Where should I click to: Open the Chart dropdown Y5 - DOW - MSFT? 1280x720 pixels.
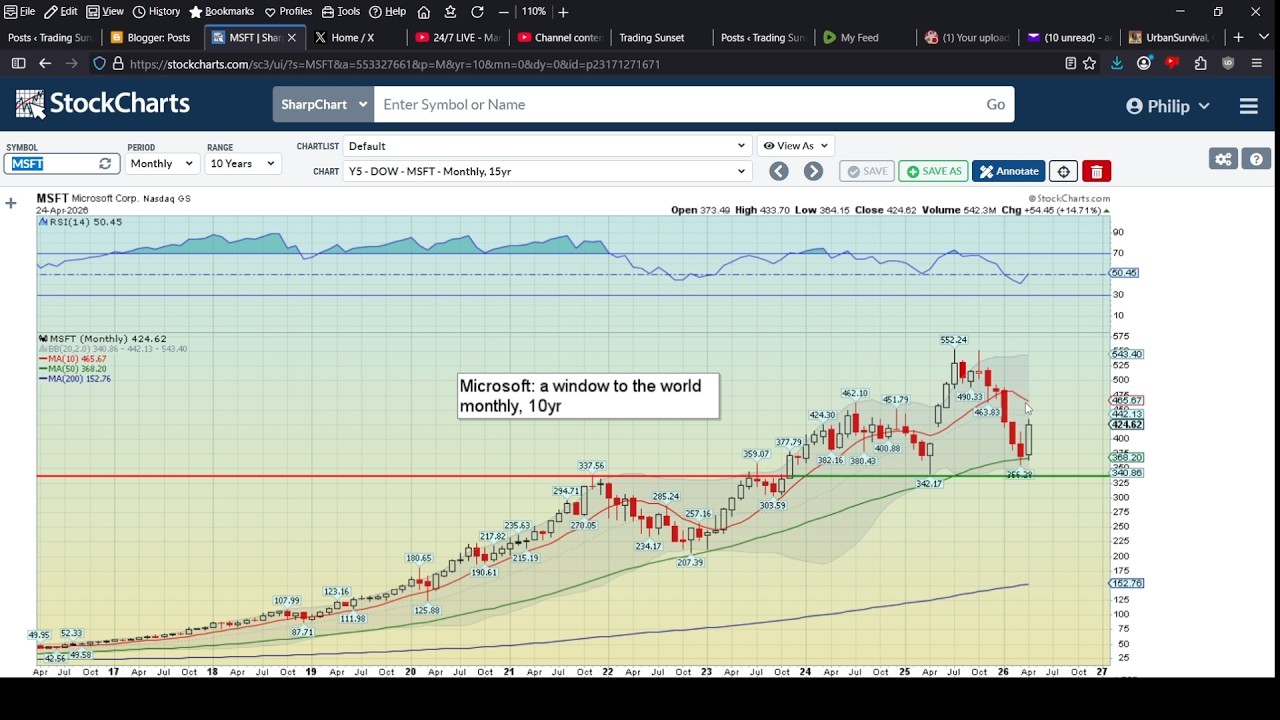click(547, 171)
